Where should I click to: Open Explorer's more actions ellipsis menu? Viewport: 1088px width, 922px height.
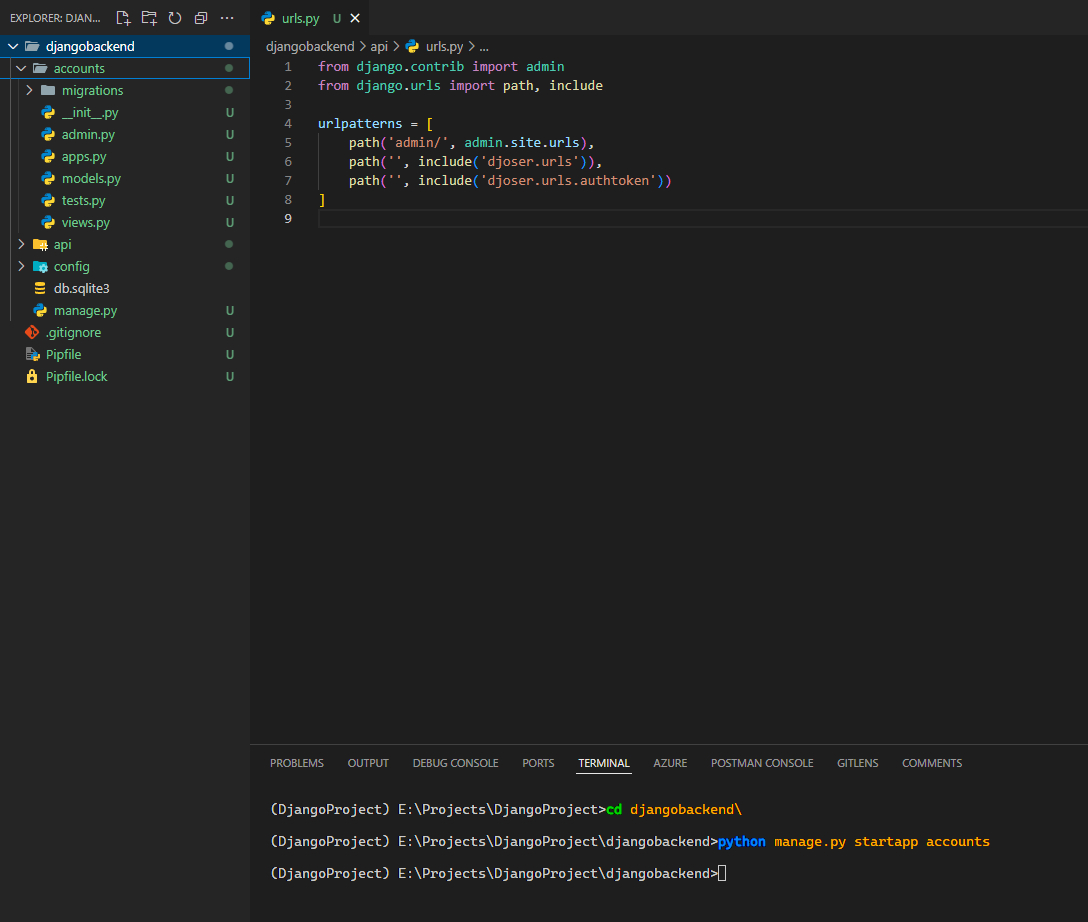tap(227, 18)
